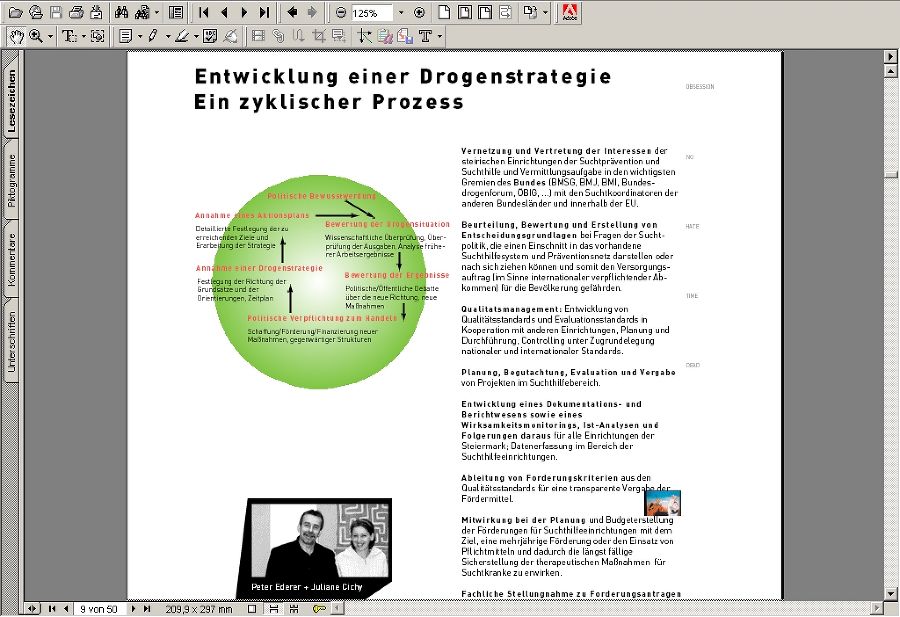This screenshot has height=617, width=900.
Task: Go to next page in top toolbar
Action: pos(244,13)
